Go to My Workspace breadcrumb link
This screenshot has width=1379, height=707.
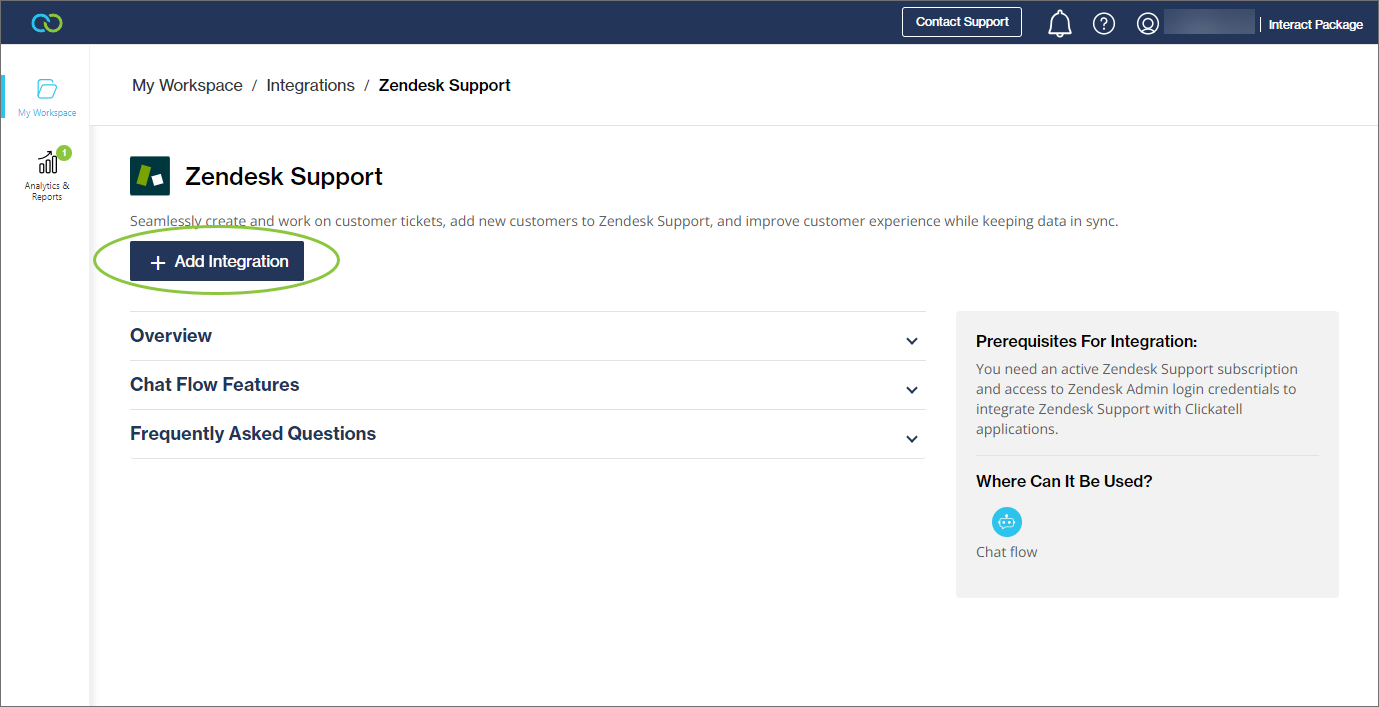tap(187, 86)
